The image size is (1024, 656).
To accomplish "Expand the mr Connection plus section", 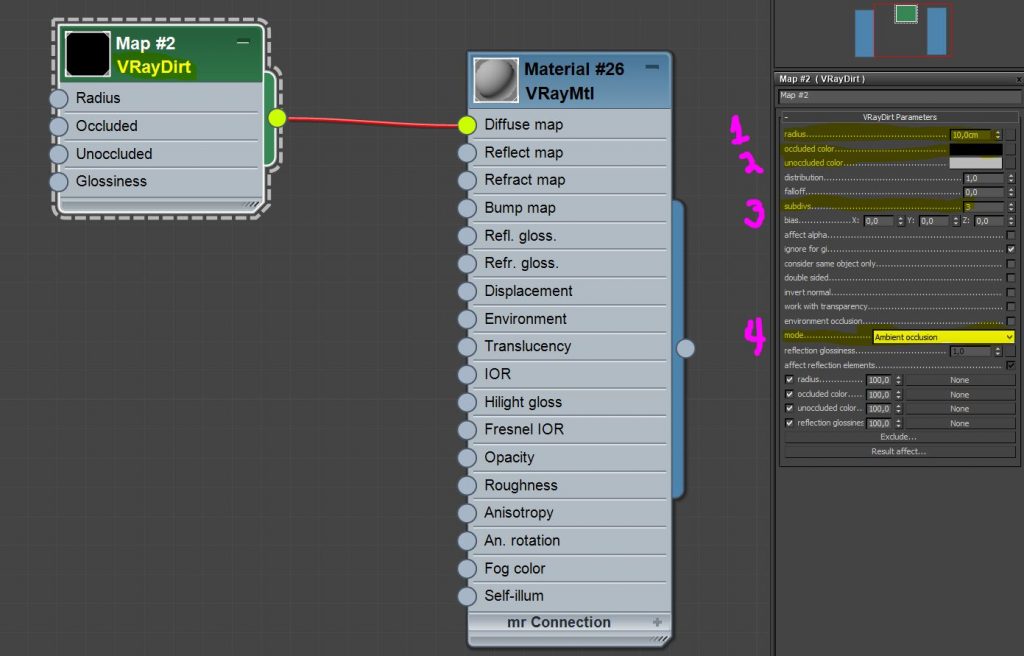I will [x=657, y=622].
